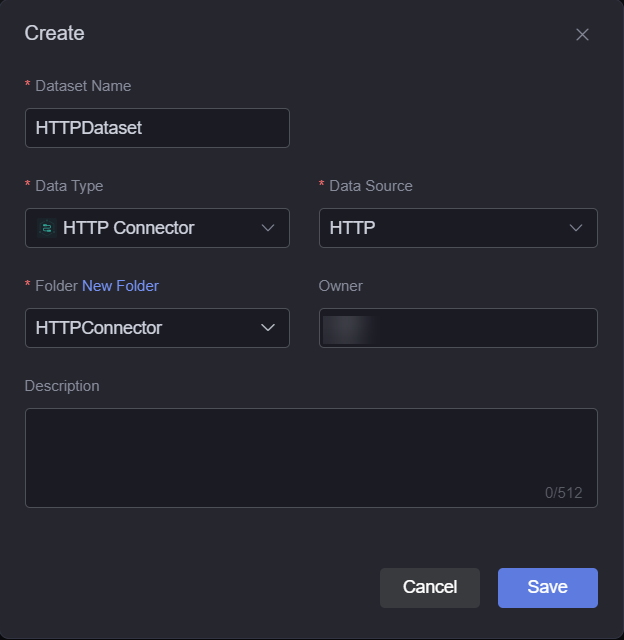The height and width of the screenshot is (640, 624).
Task: Focus the Description text area
Action: coord(311,458)
